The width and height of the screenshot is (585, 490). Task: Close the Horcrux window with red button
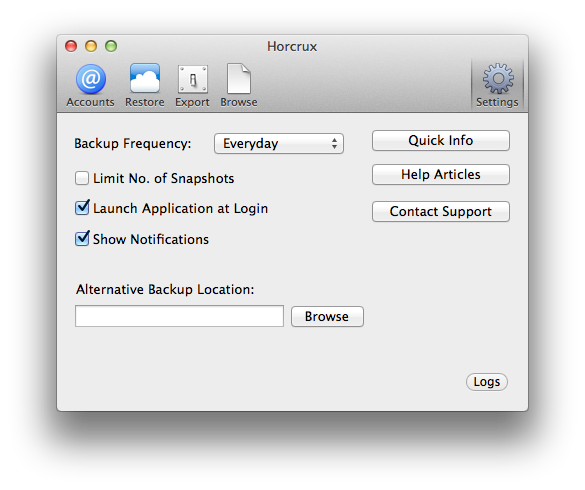pos(71,46)
